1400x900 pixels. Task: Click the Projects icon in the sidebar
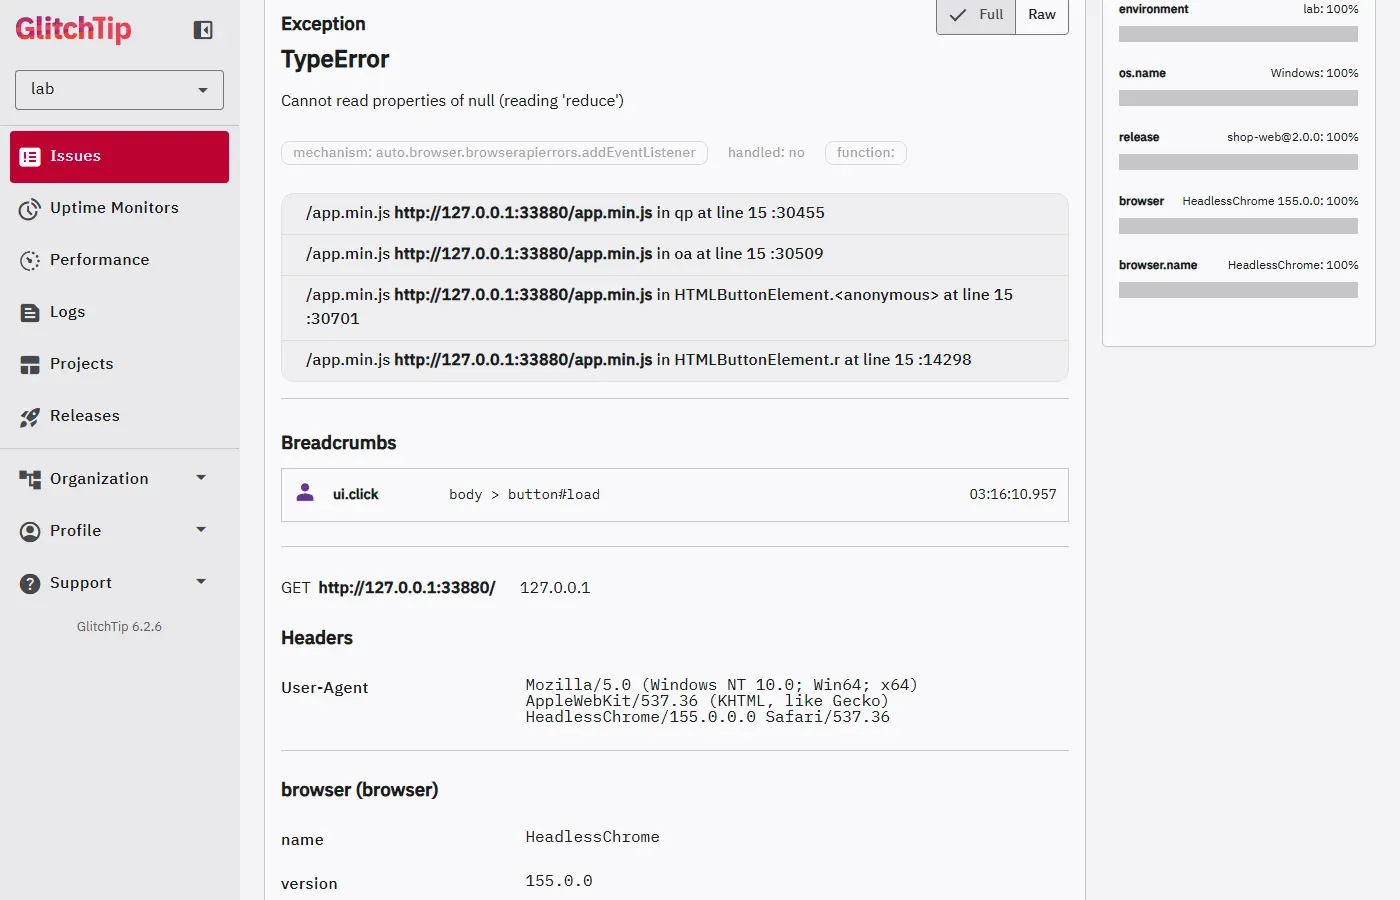[30, 365]
